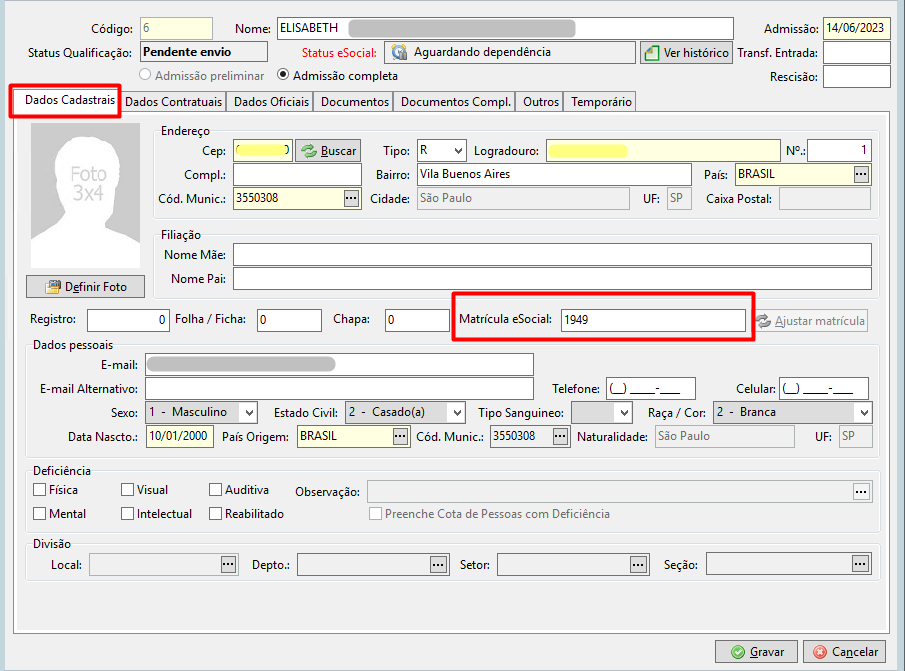Click the Folha / Ficha field
The width and height of the screenshot is (905, 671).
[x=289, y=320]
